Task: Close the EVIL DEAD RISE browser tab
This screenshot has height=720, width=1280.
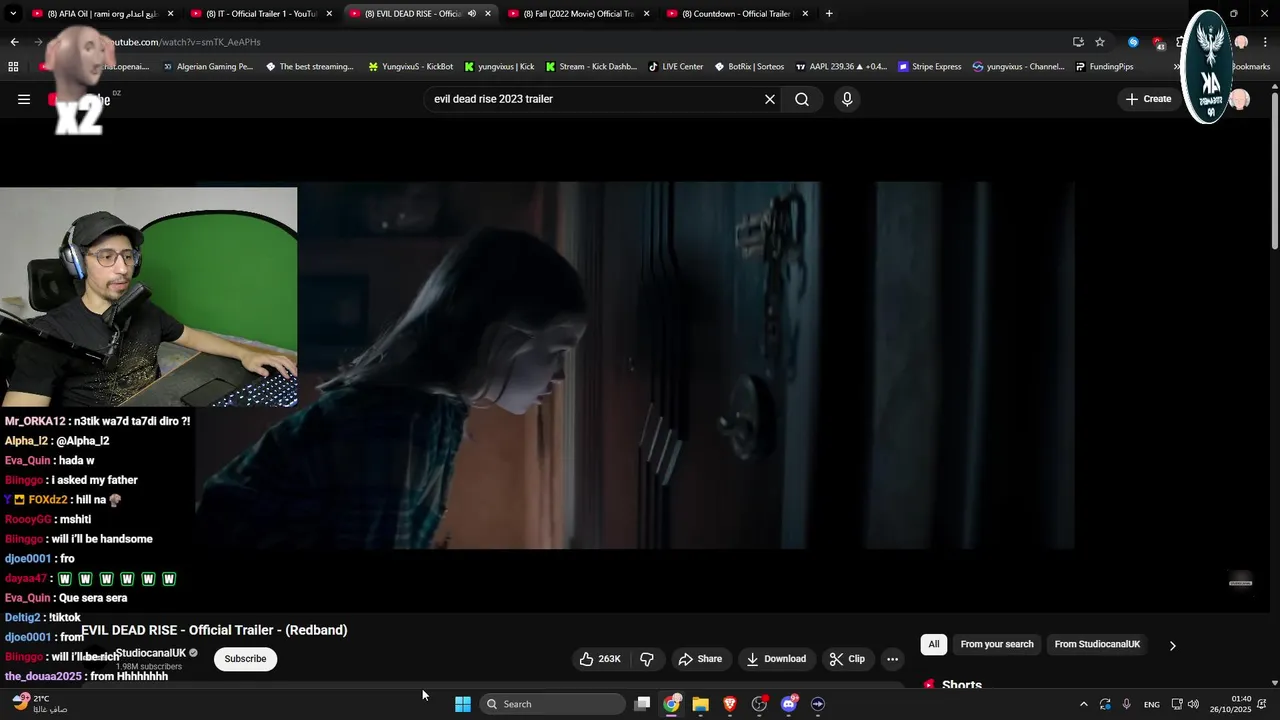Action: click(x=488, y=14)
